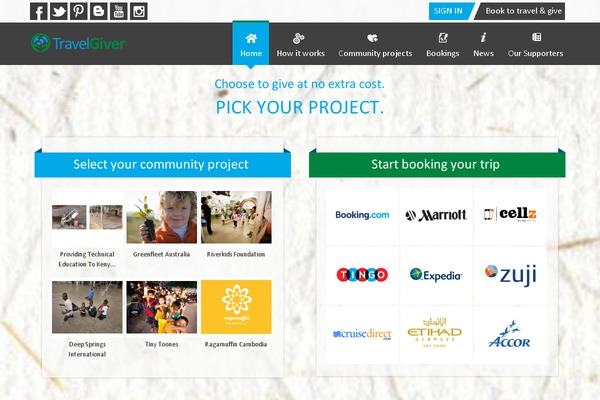This screenshot has height=400, width=600.
Task: Select the Greenfleet Australia project photo
Action: tap(161, 217)
